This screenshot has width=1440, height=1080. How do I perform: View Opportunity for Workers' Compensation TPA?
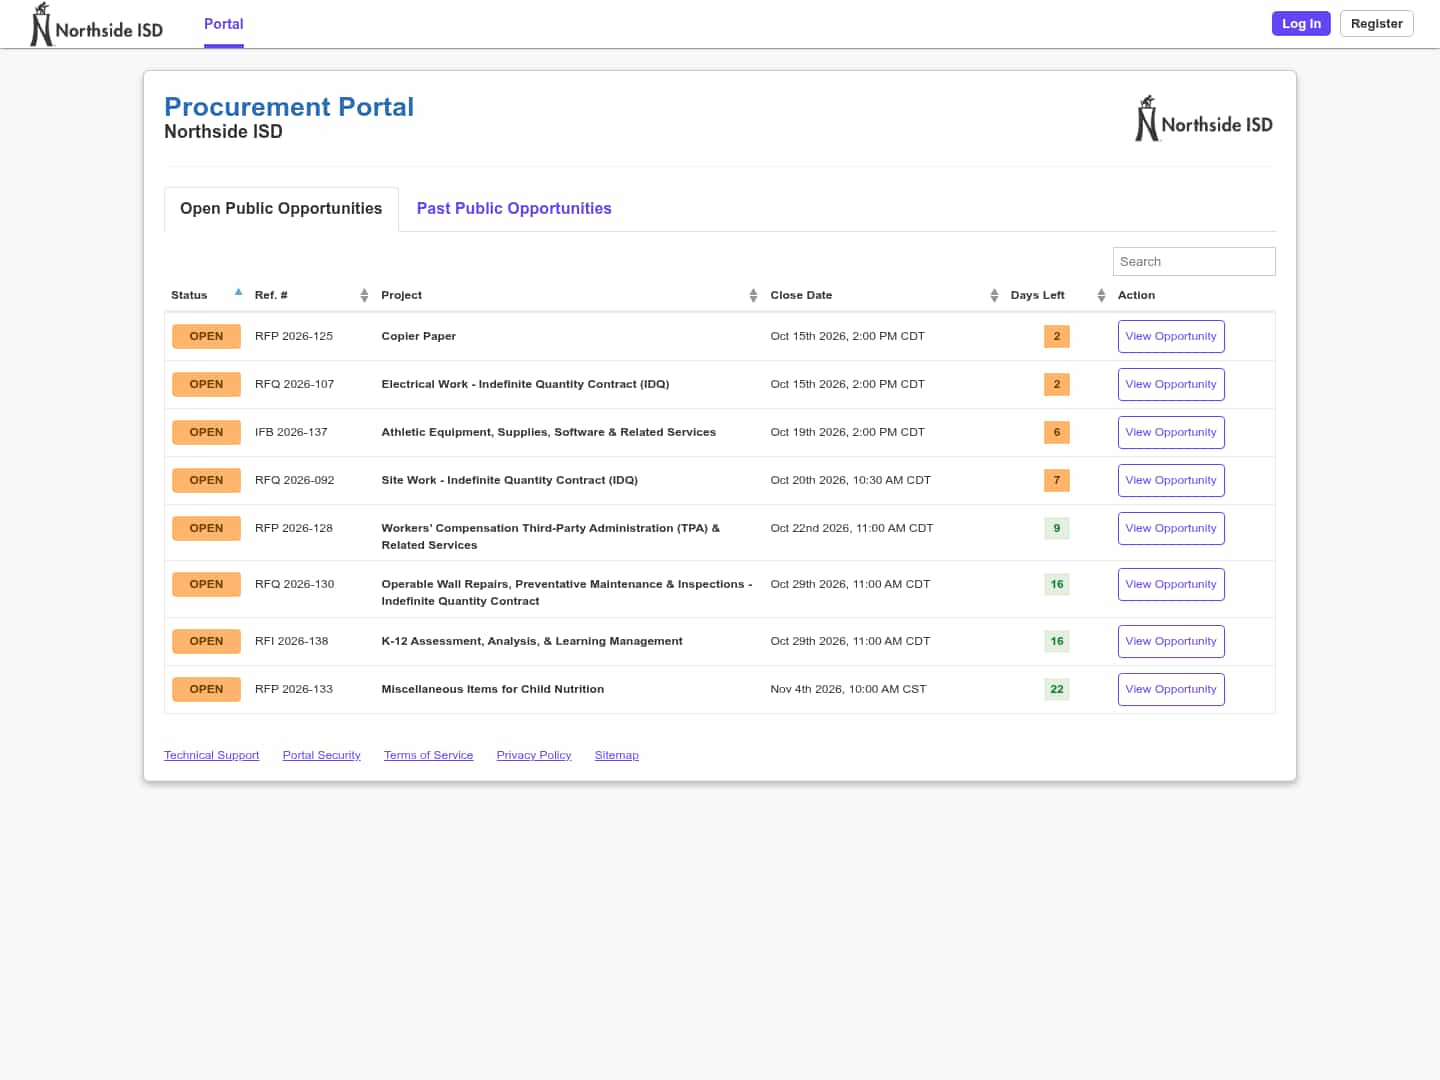point(1171,528)
